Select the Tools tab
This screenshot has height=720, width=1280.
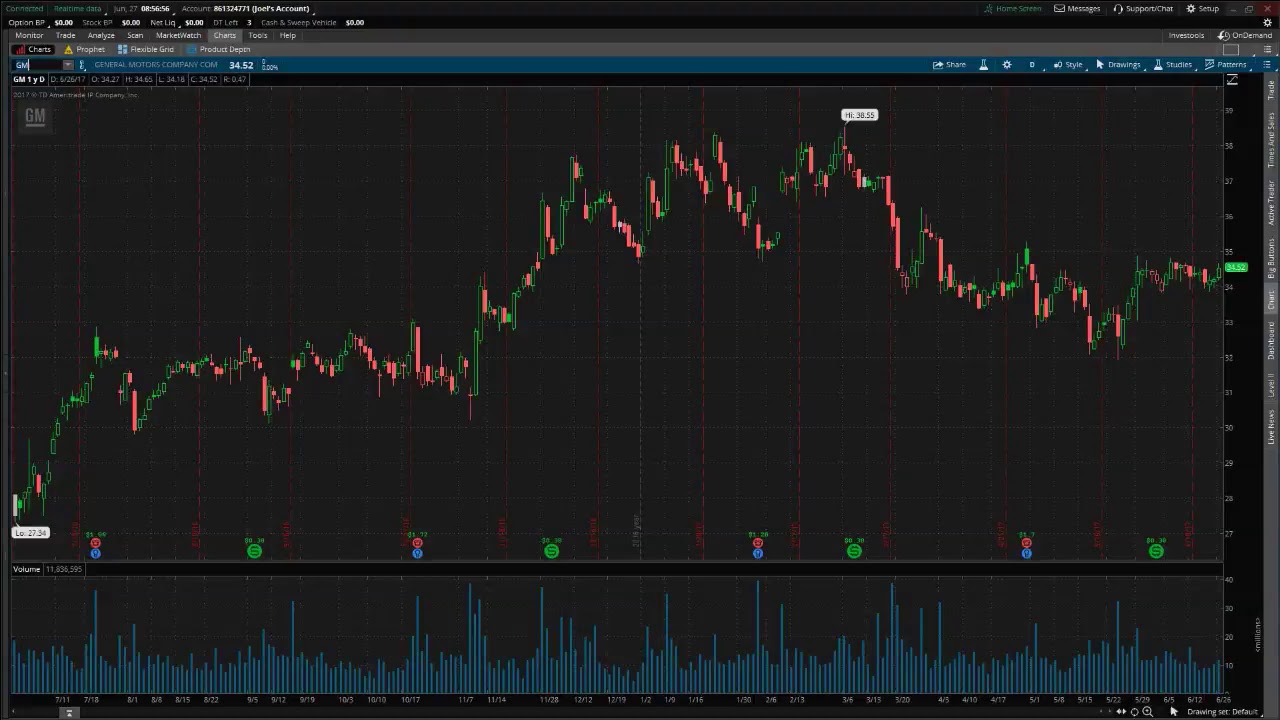[x=257, y=35]
